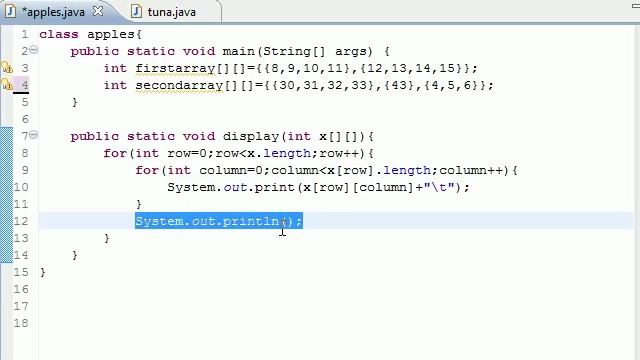Viewport: 640px width, 360px height.
Task: Collapse the display method at line 7
Action: (34, 135)
